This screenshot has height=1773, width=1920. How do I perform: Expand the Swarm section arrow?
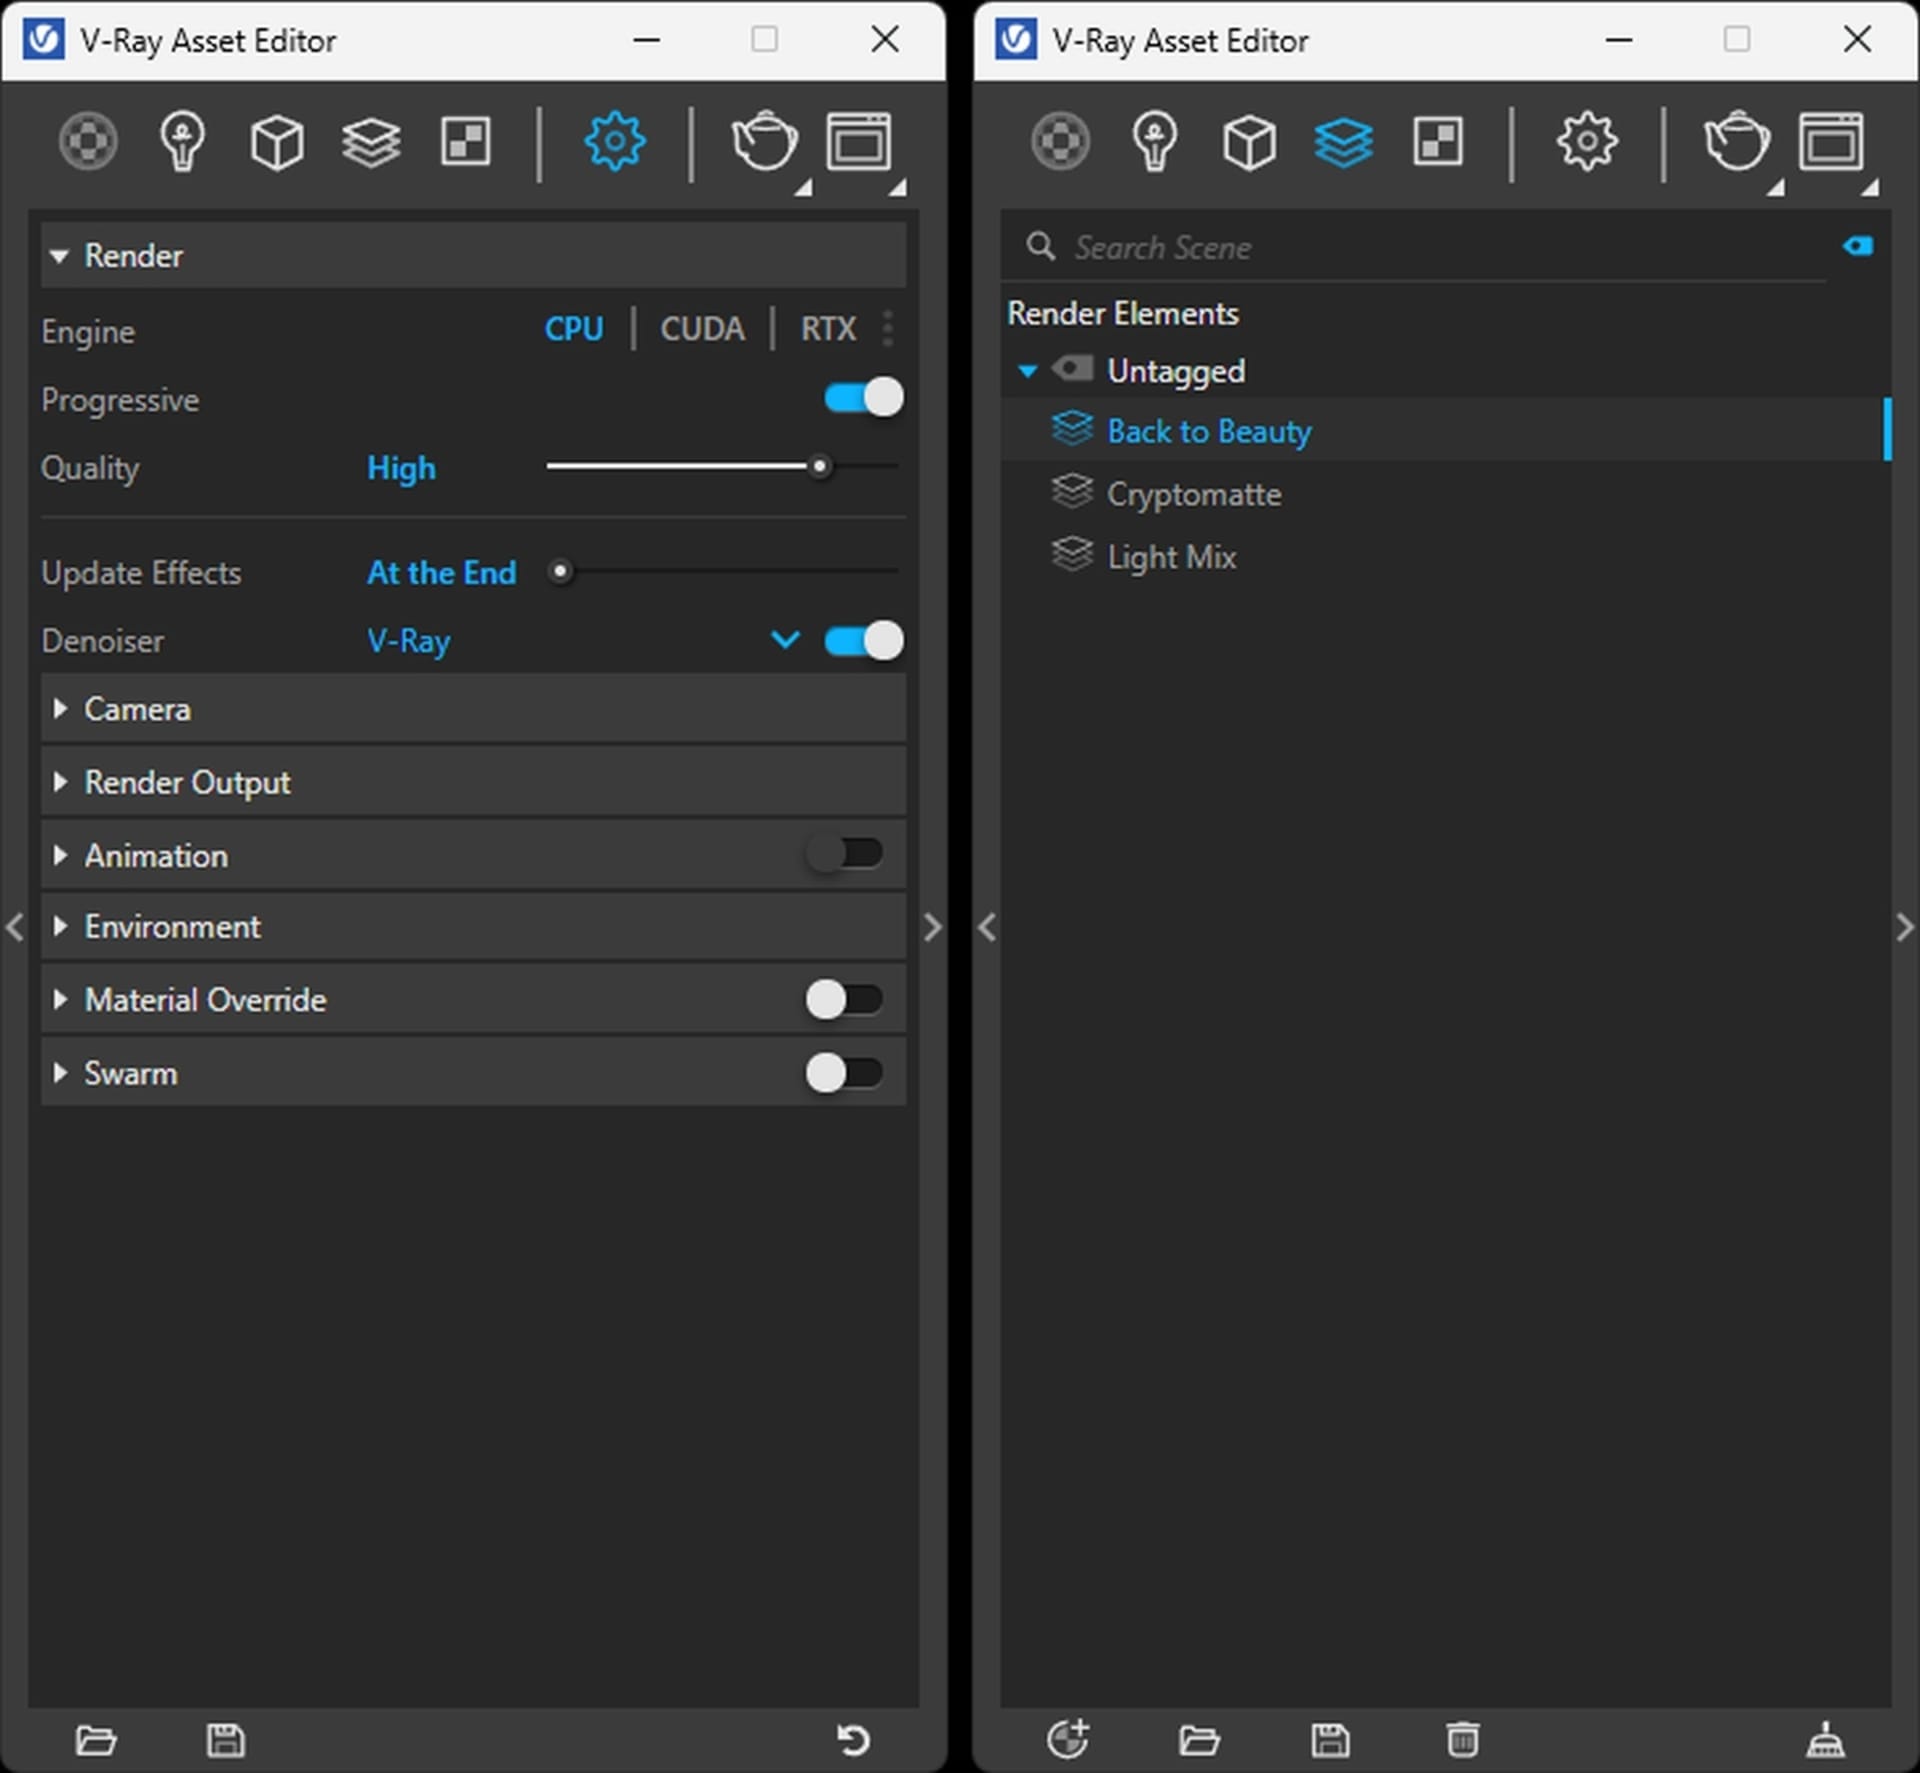tap(60, 1073)
